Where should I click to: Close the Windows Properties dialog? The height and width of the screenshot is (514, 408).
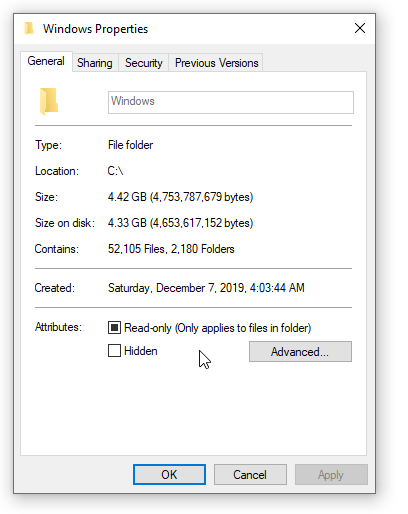click(360, 28)
